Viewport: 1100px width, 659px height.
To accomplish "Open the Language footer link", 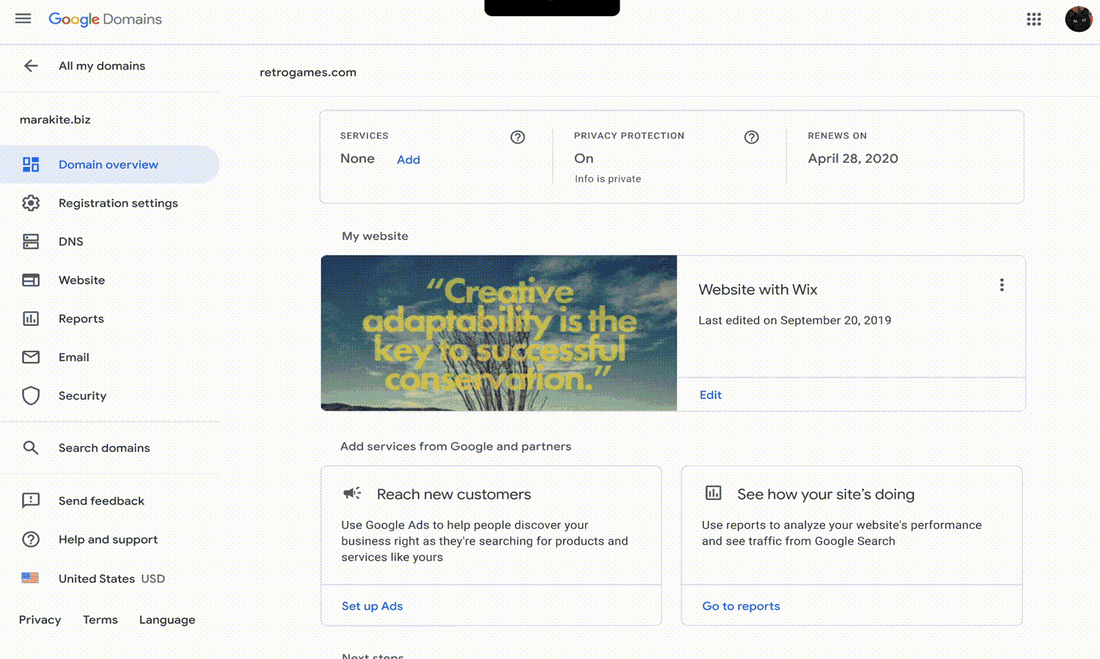I will point(167,620).
